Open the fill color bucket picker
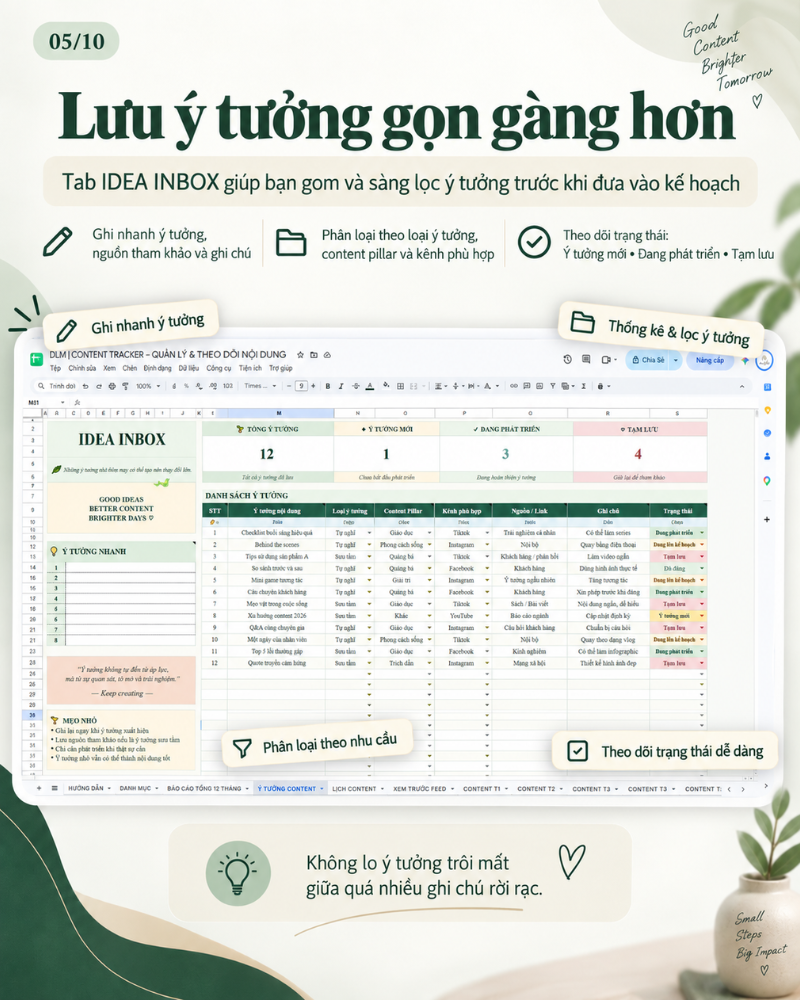The height and width of the screenshot is (1000, 800). 386,385
